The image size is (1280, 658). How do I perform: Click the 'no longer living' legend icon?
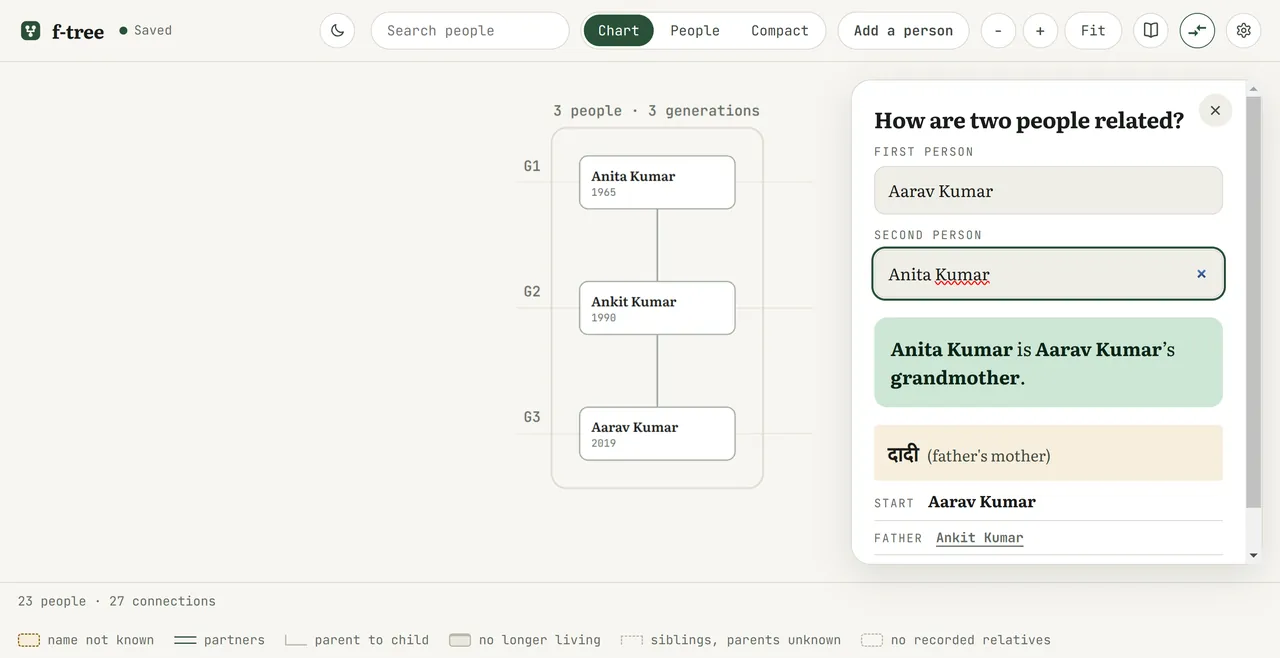(x=460, y=640)
